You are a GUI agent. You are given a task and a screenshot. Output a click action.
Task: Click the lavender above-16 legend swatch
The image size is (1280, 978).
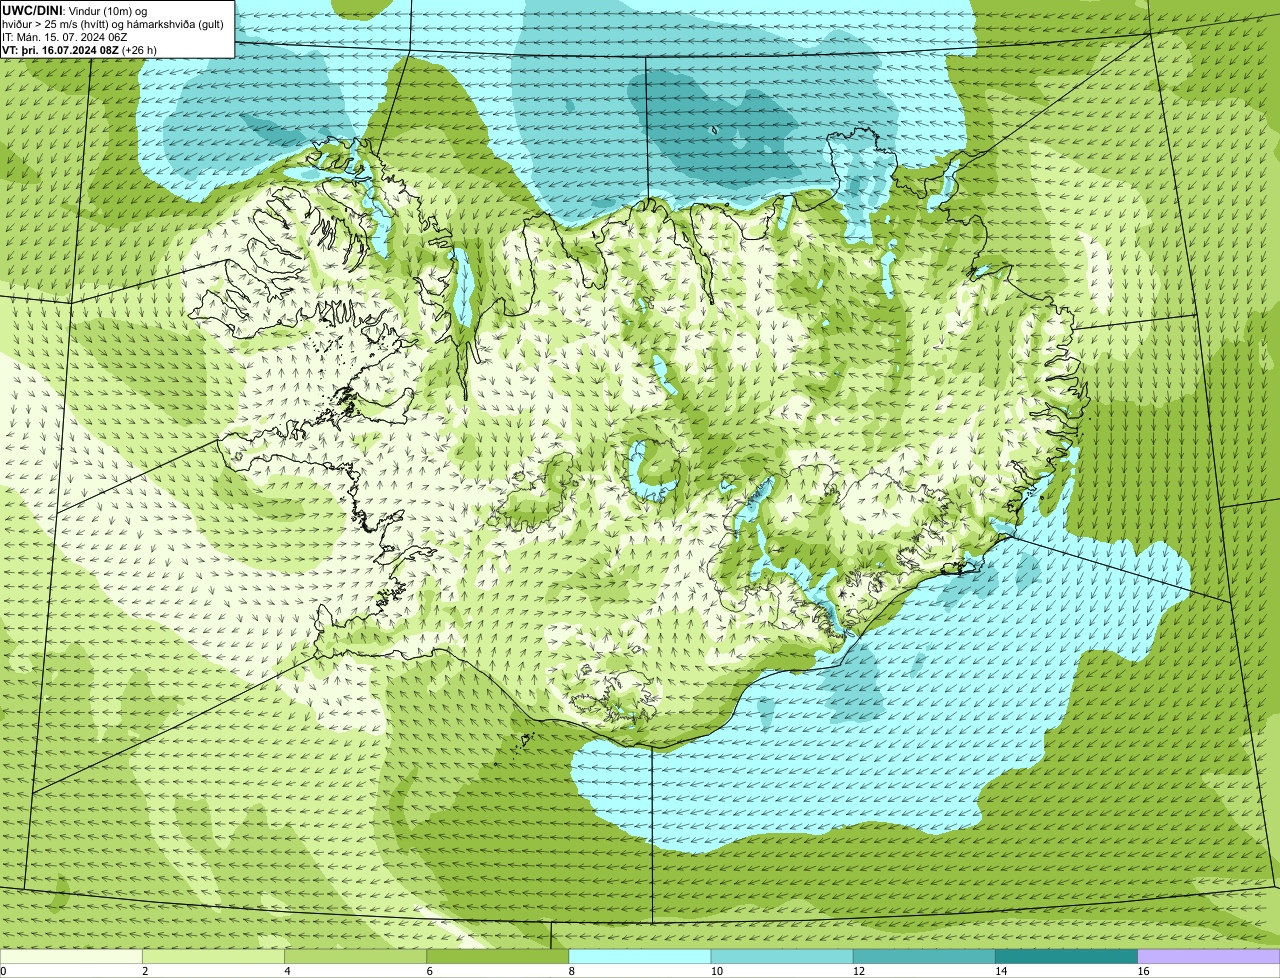(x=1209, y=957)
